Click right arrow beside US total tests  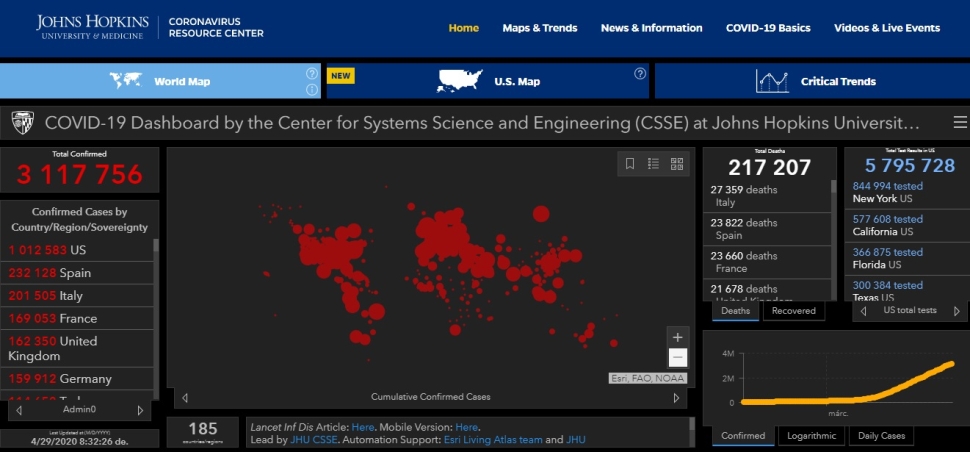click(x=957, y=311)
